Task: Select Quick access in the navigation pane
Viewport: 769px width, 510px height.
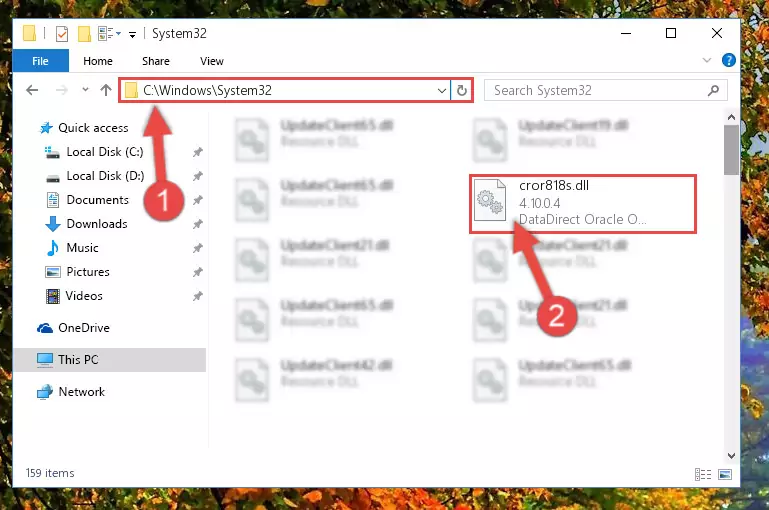Action: coord(83,128)
